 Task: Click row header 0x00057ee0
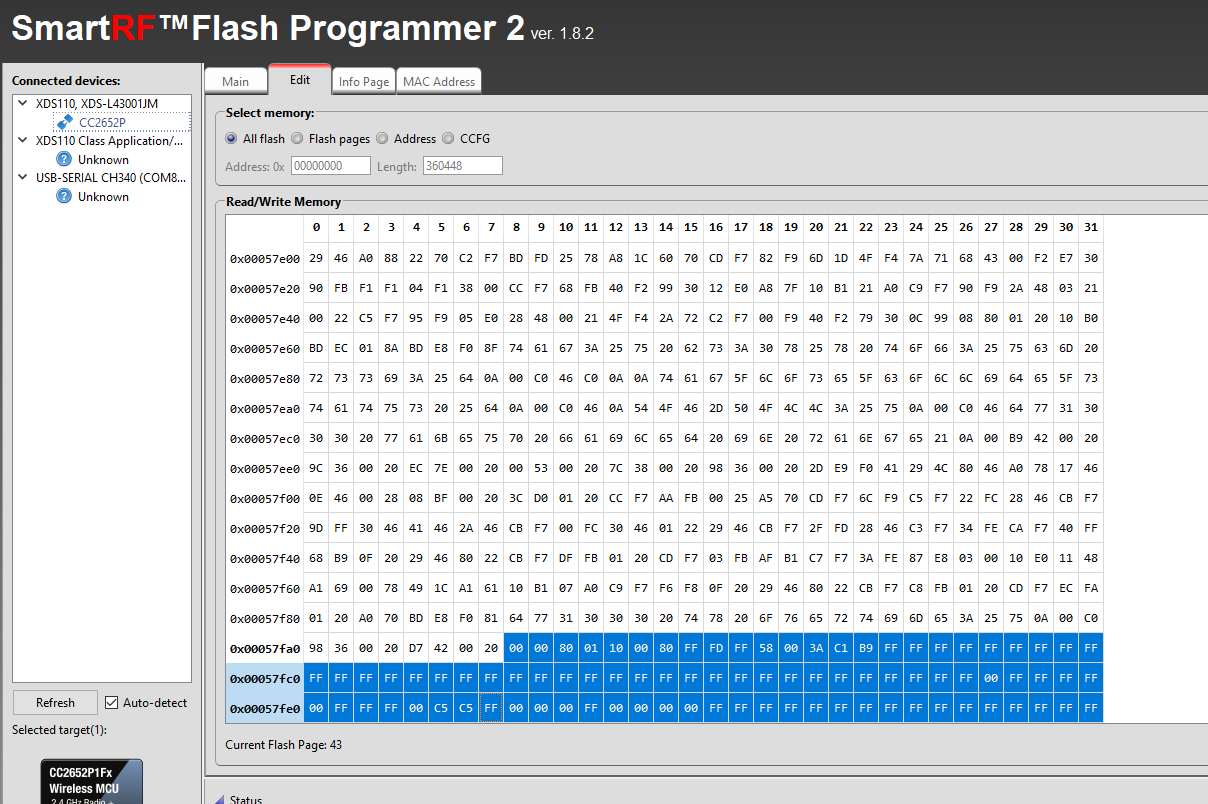[265, 468]
